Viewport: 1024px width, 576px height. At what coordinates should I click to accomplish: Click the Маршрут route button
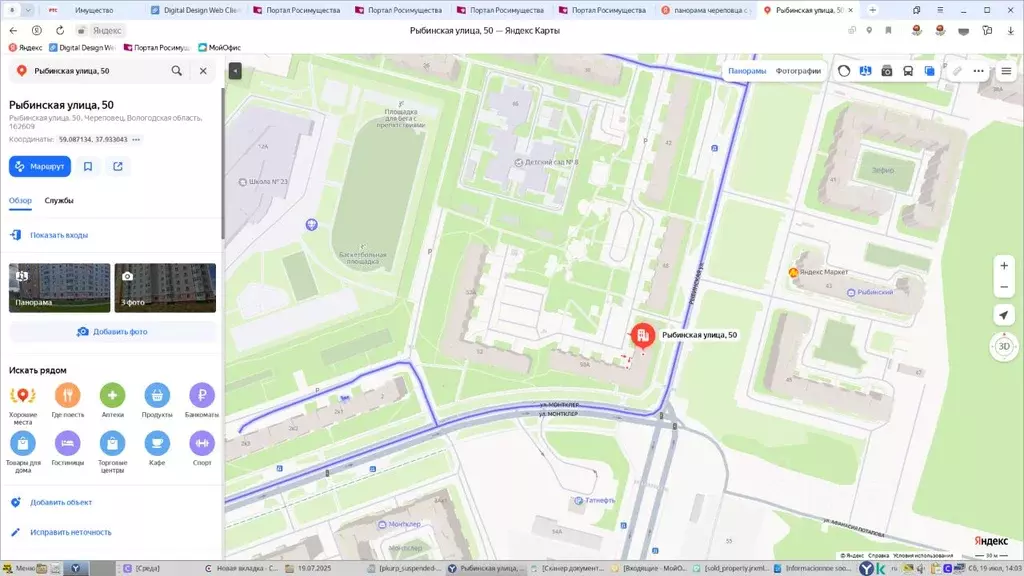coord(40,167)
